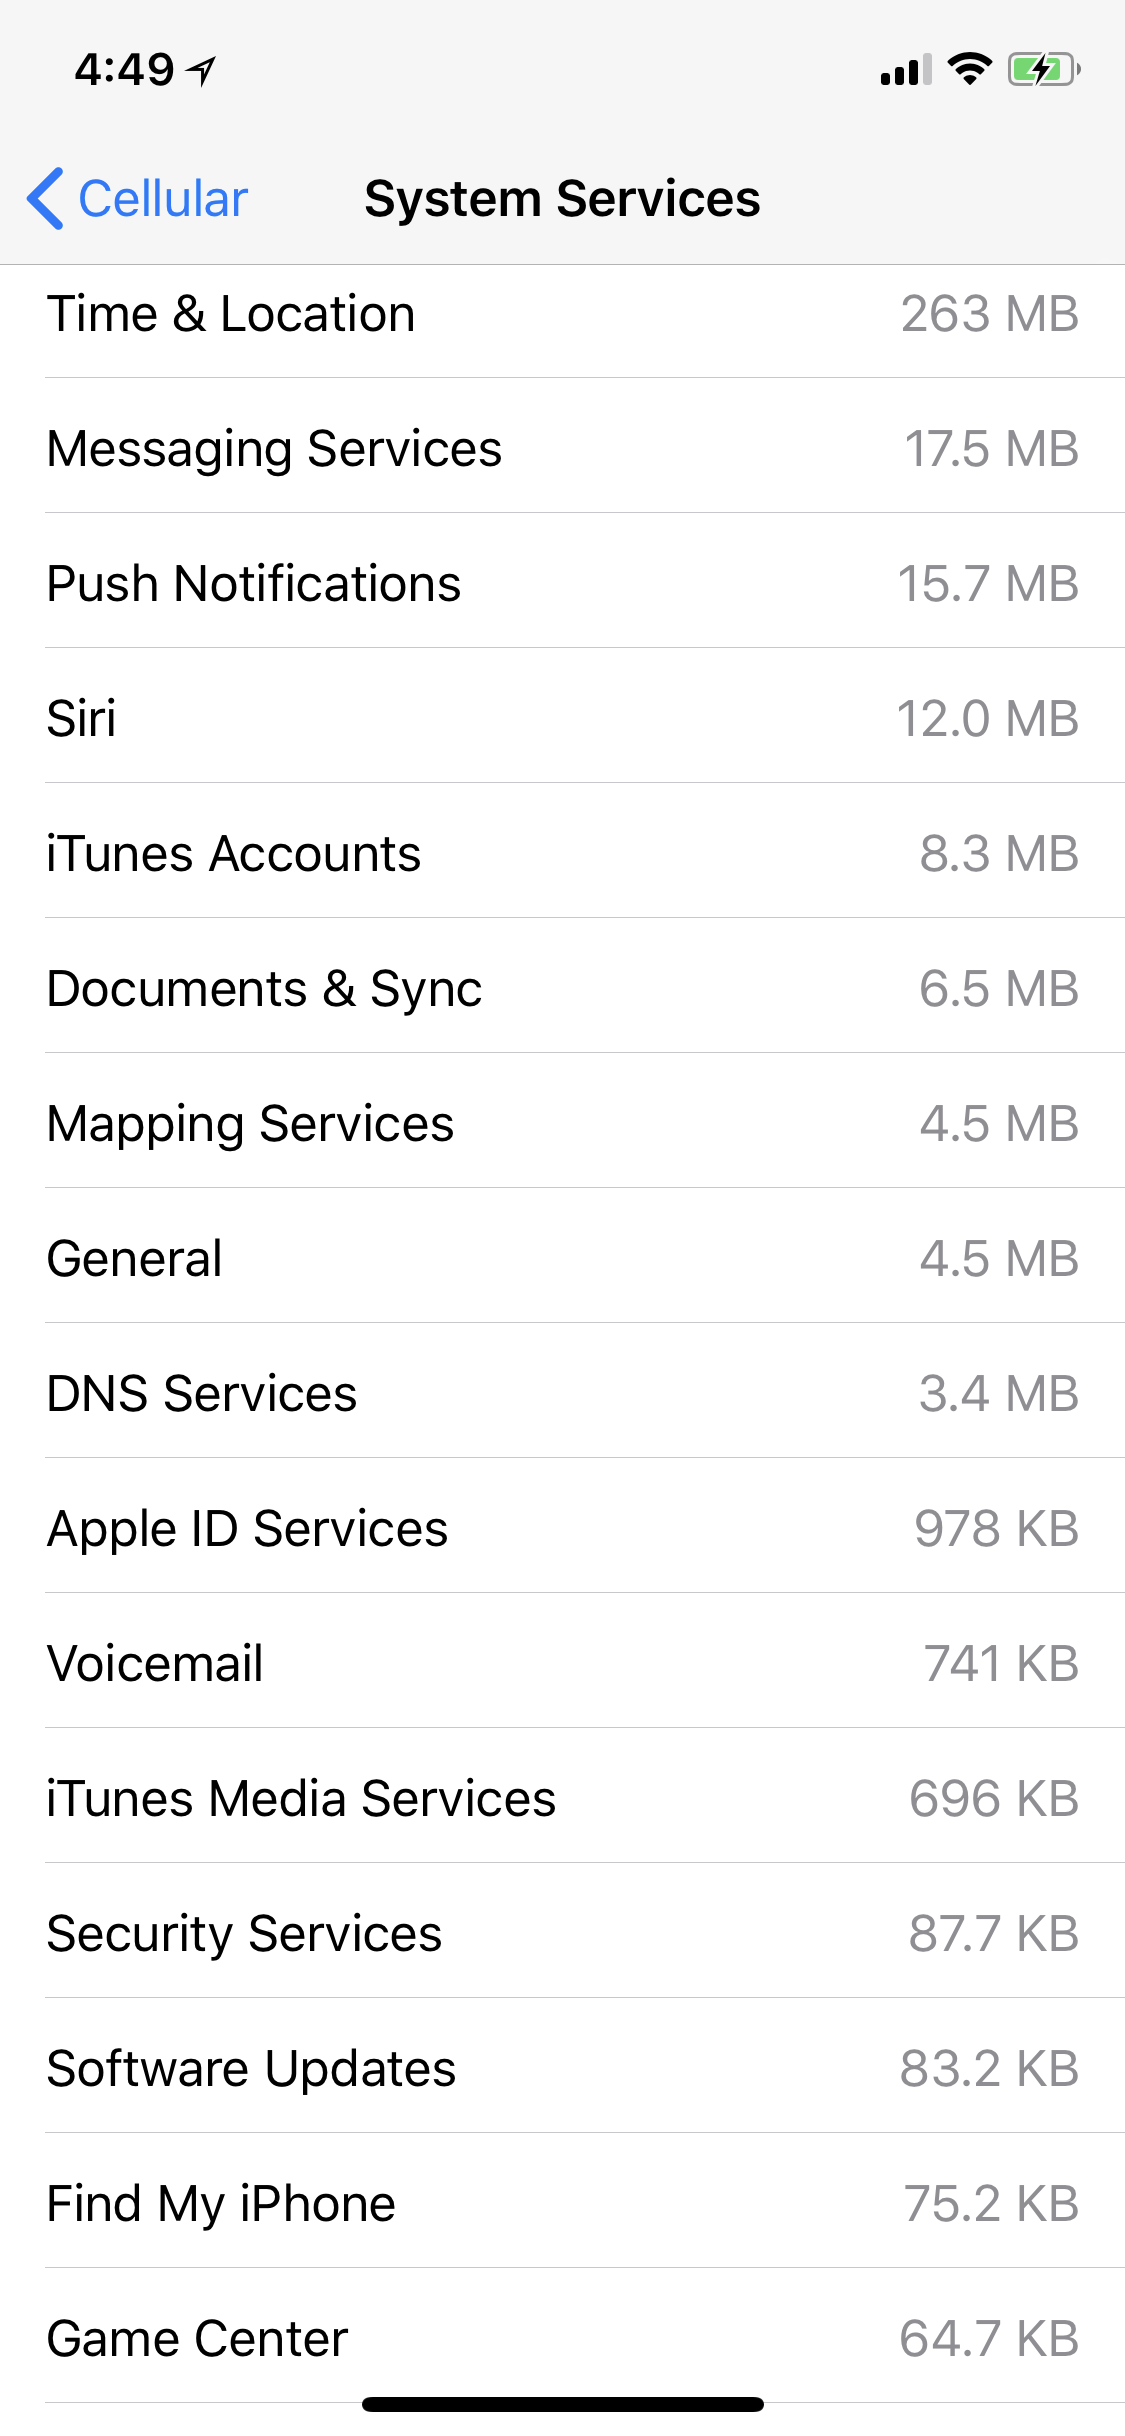Tap the DNS Services entry
This screenshot has height=2436, width=1125.
[562, 1394]
